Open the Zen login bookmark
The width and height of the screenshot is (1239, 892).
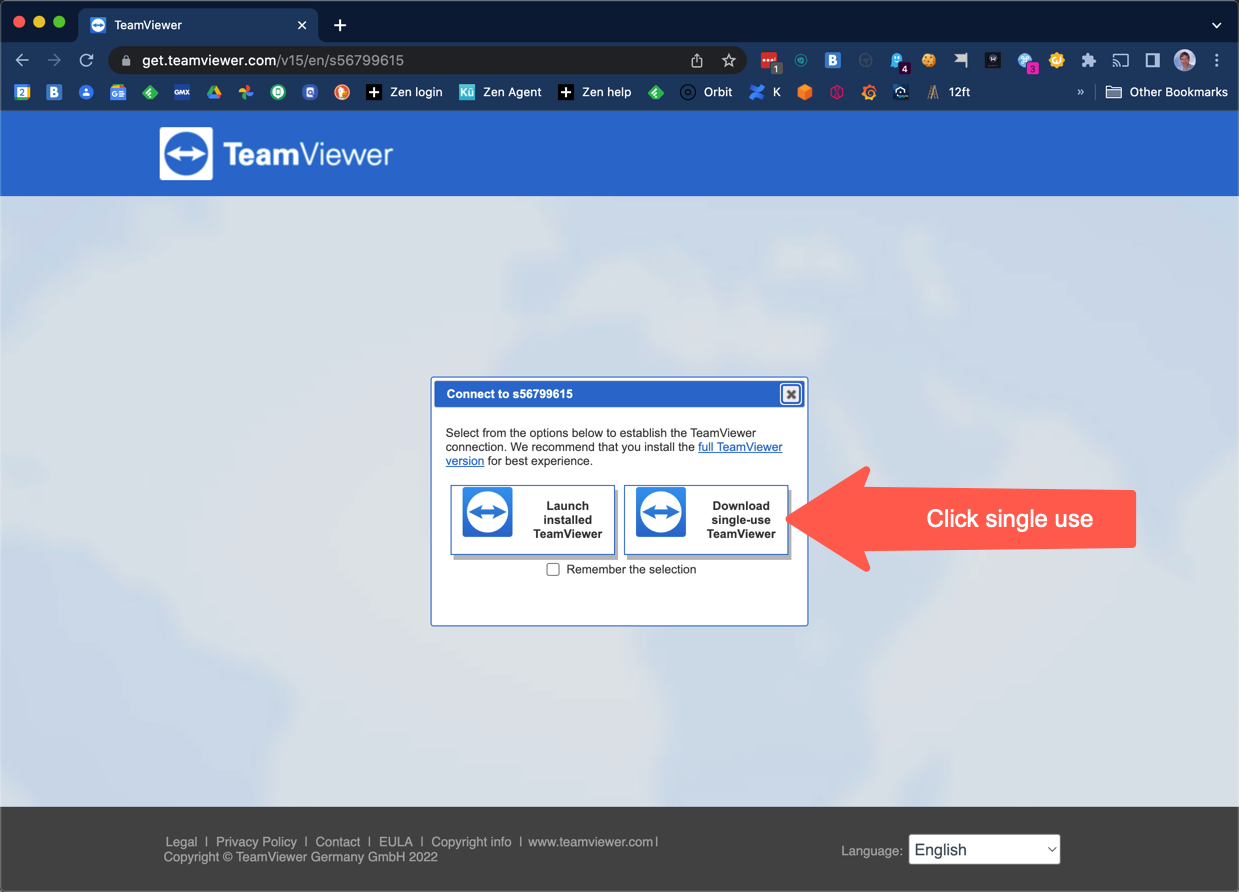[404, 92]
